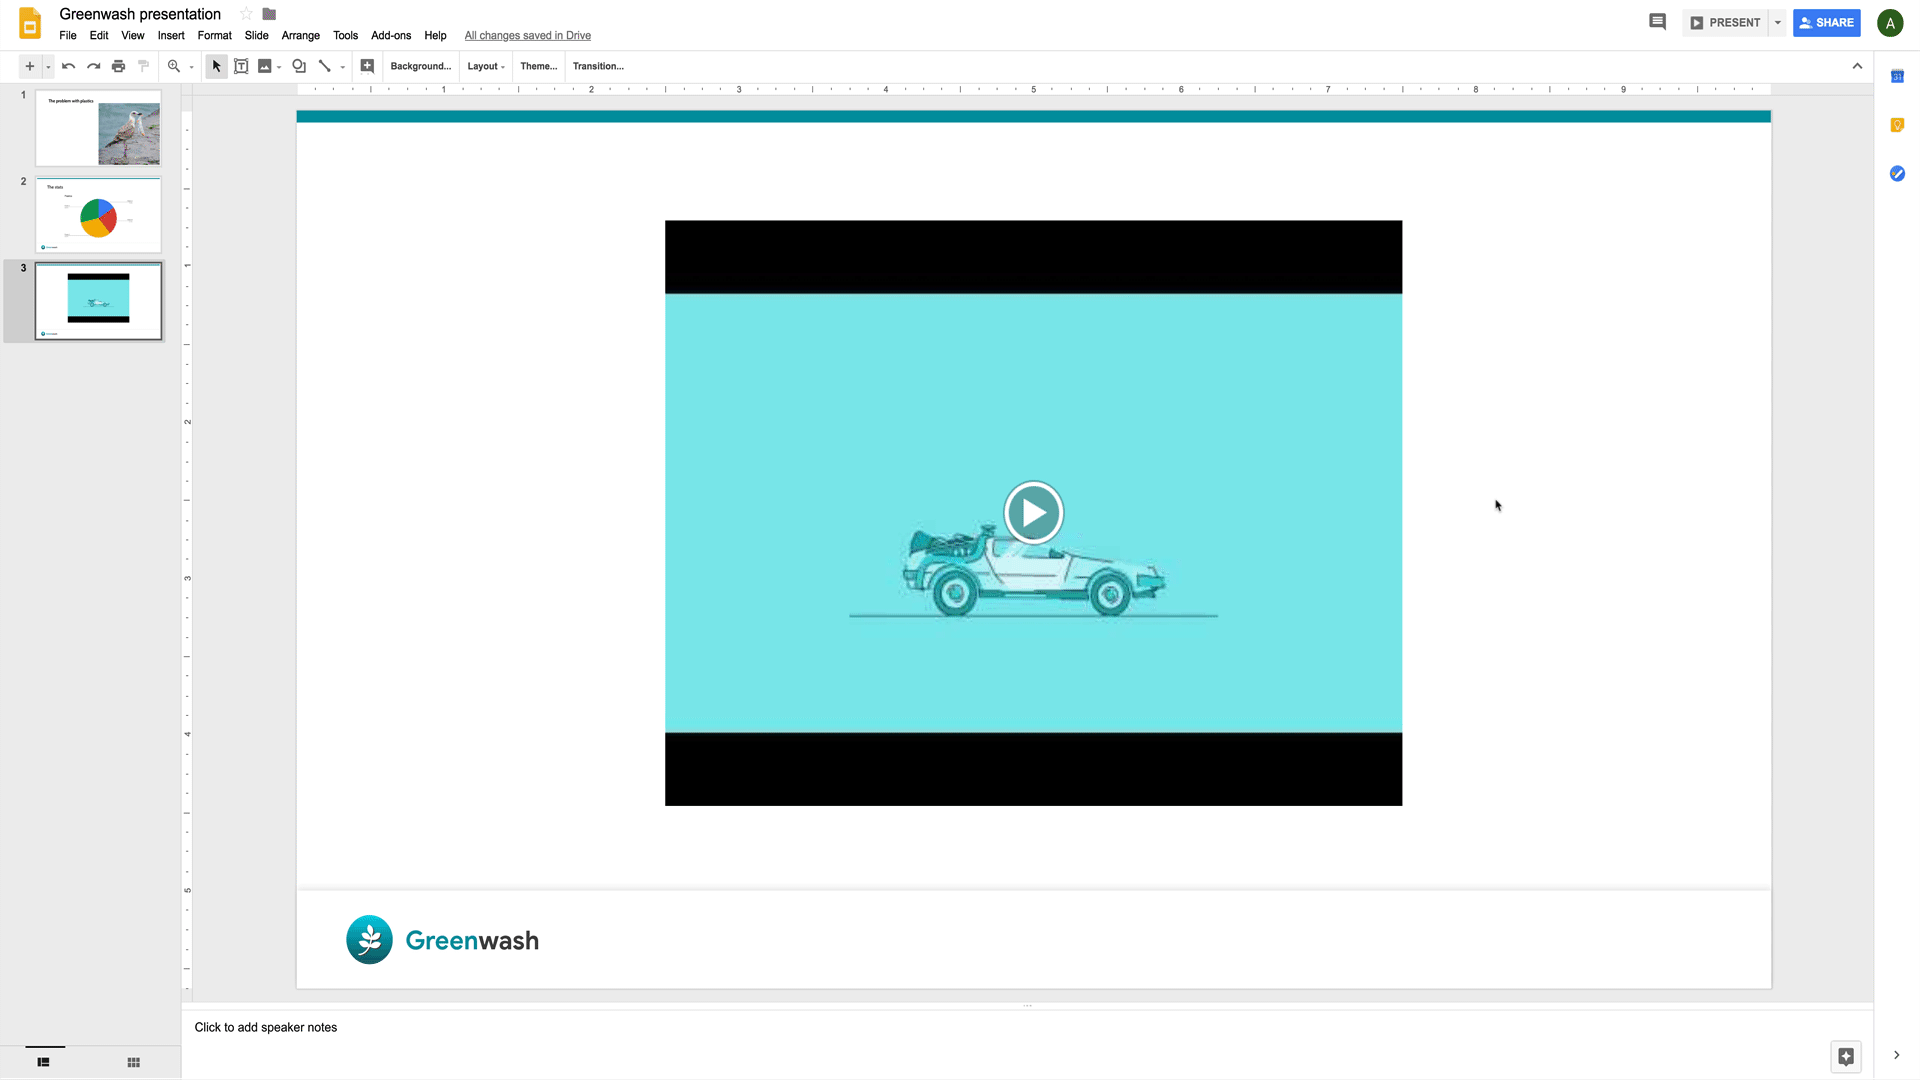Click the Greenwash logo icon
Image resolution: width=1920 pixels, height=1080 pixels.
(369, 940)
